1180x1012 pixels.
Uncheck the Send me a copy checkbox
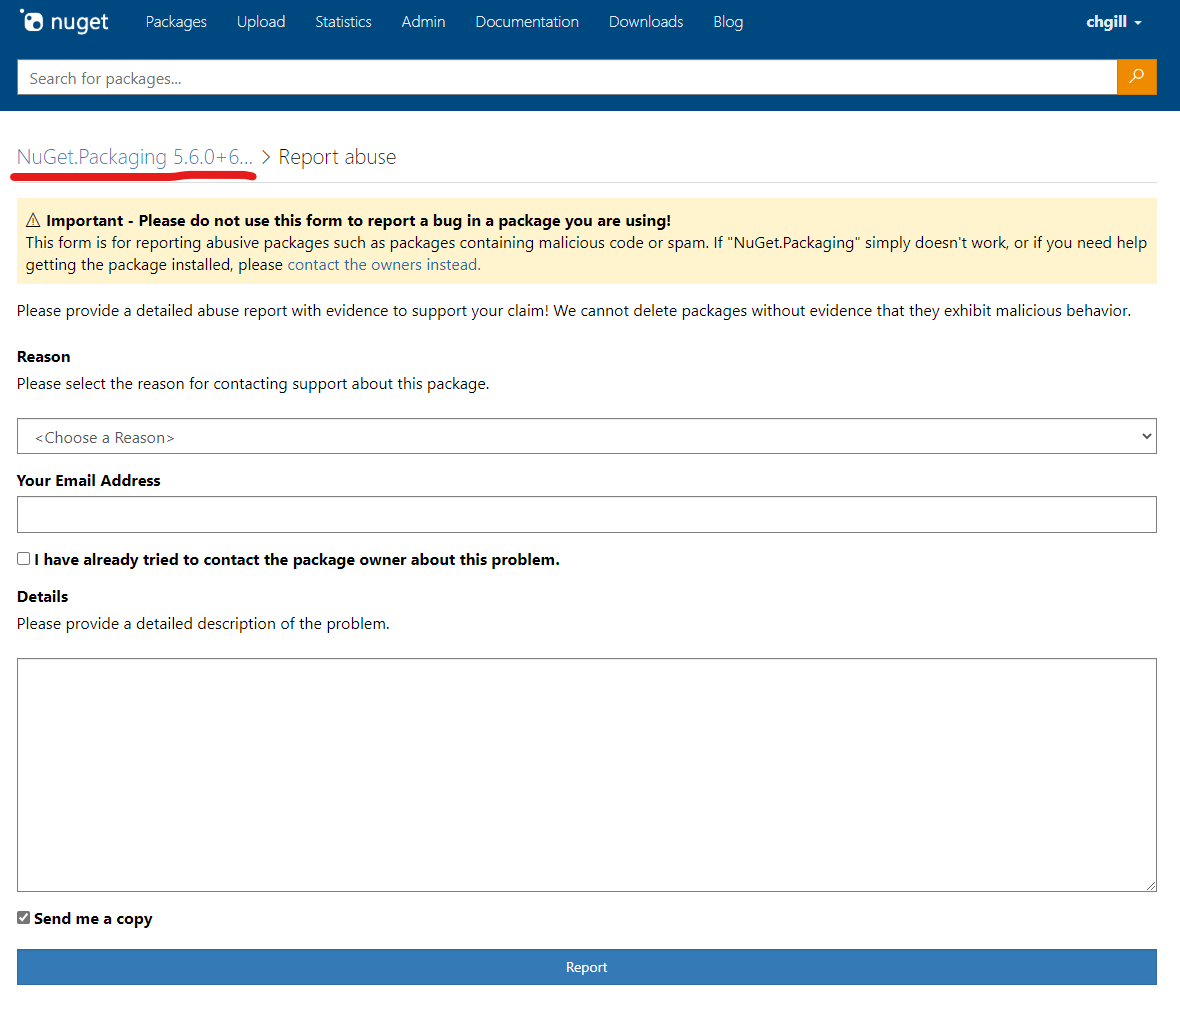coord(23,917)
